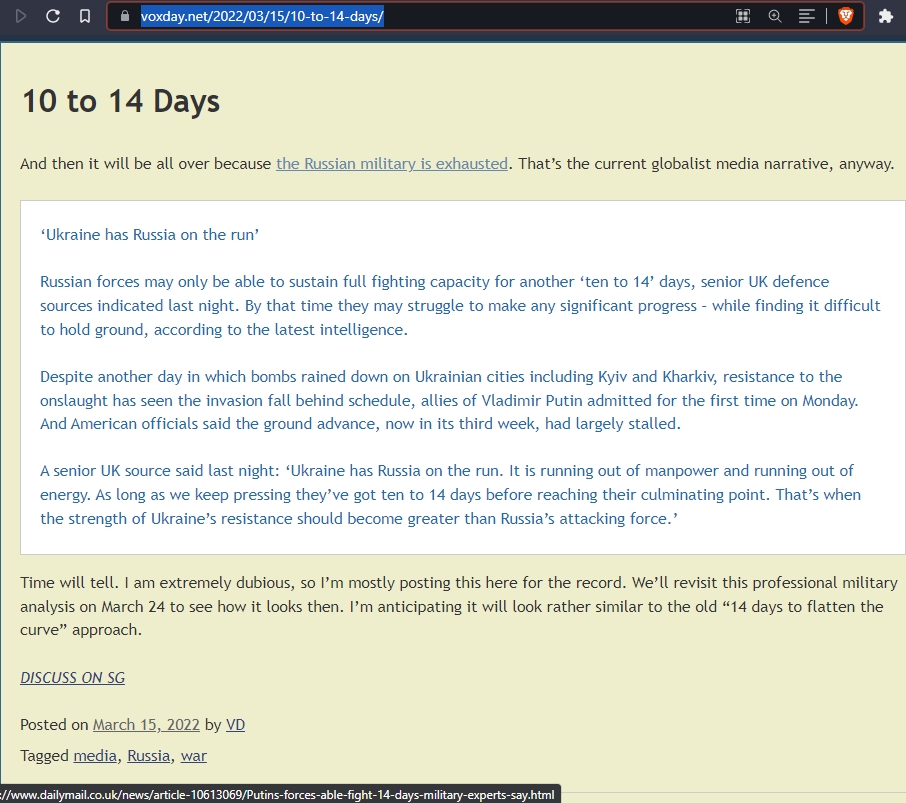Click the '10 to 14 Days' post title

point(121,101)
